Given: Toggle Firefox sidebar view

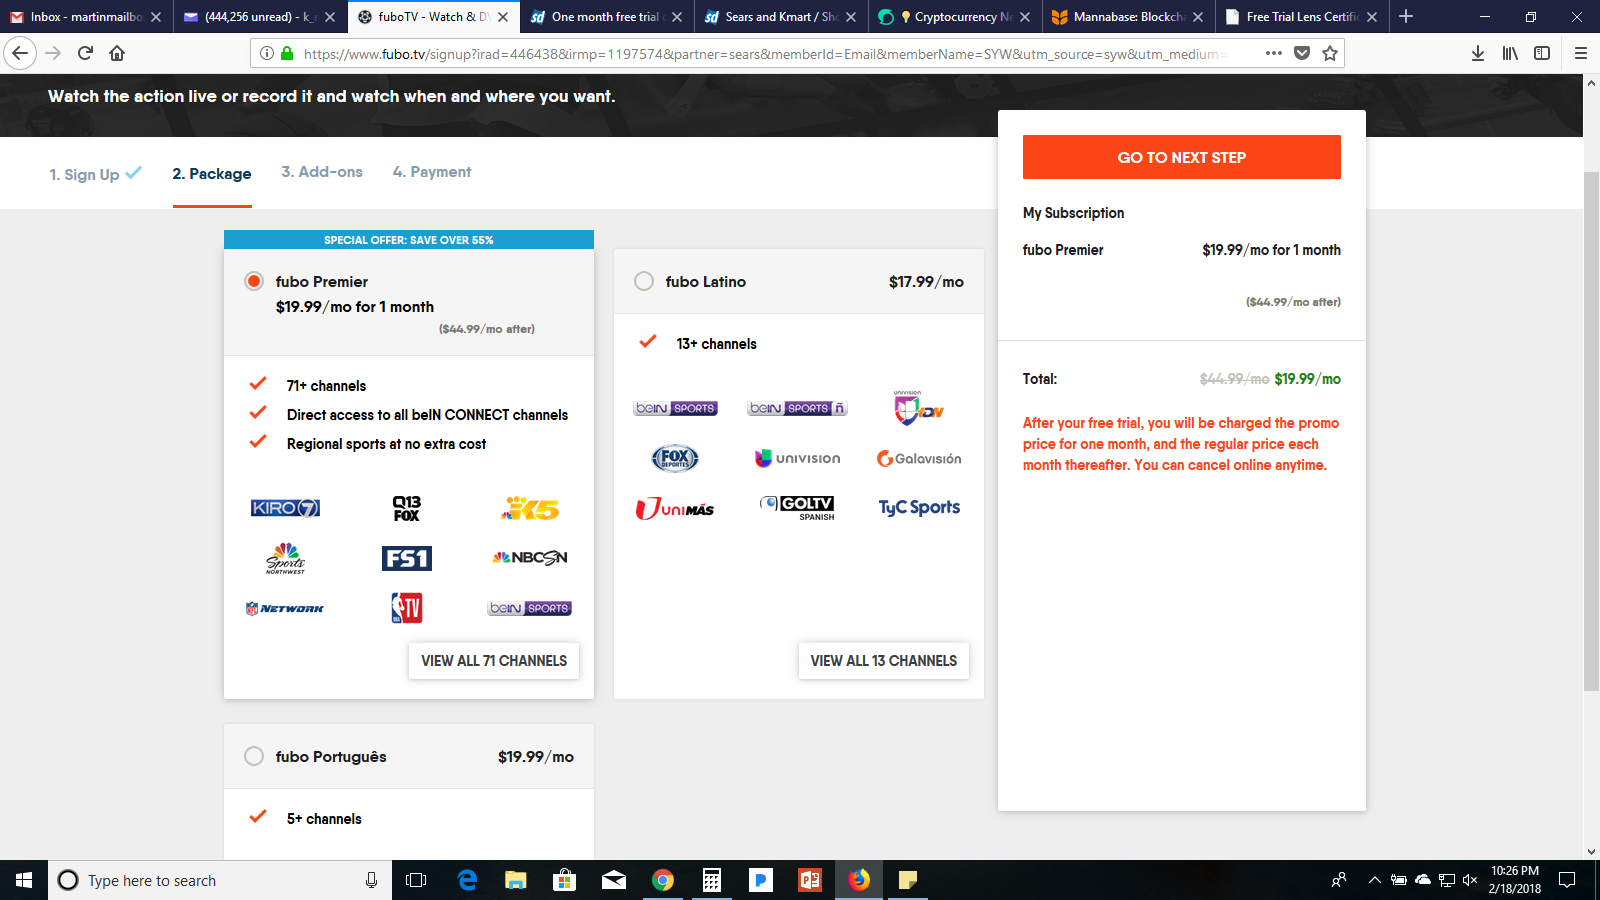Looking at the screenshot, I should (1542, 53).
